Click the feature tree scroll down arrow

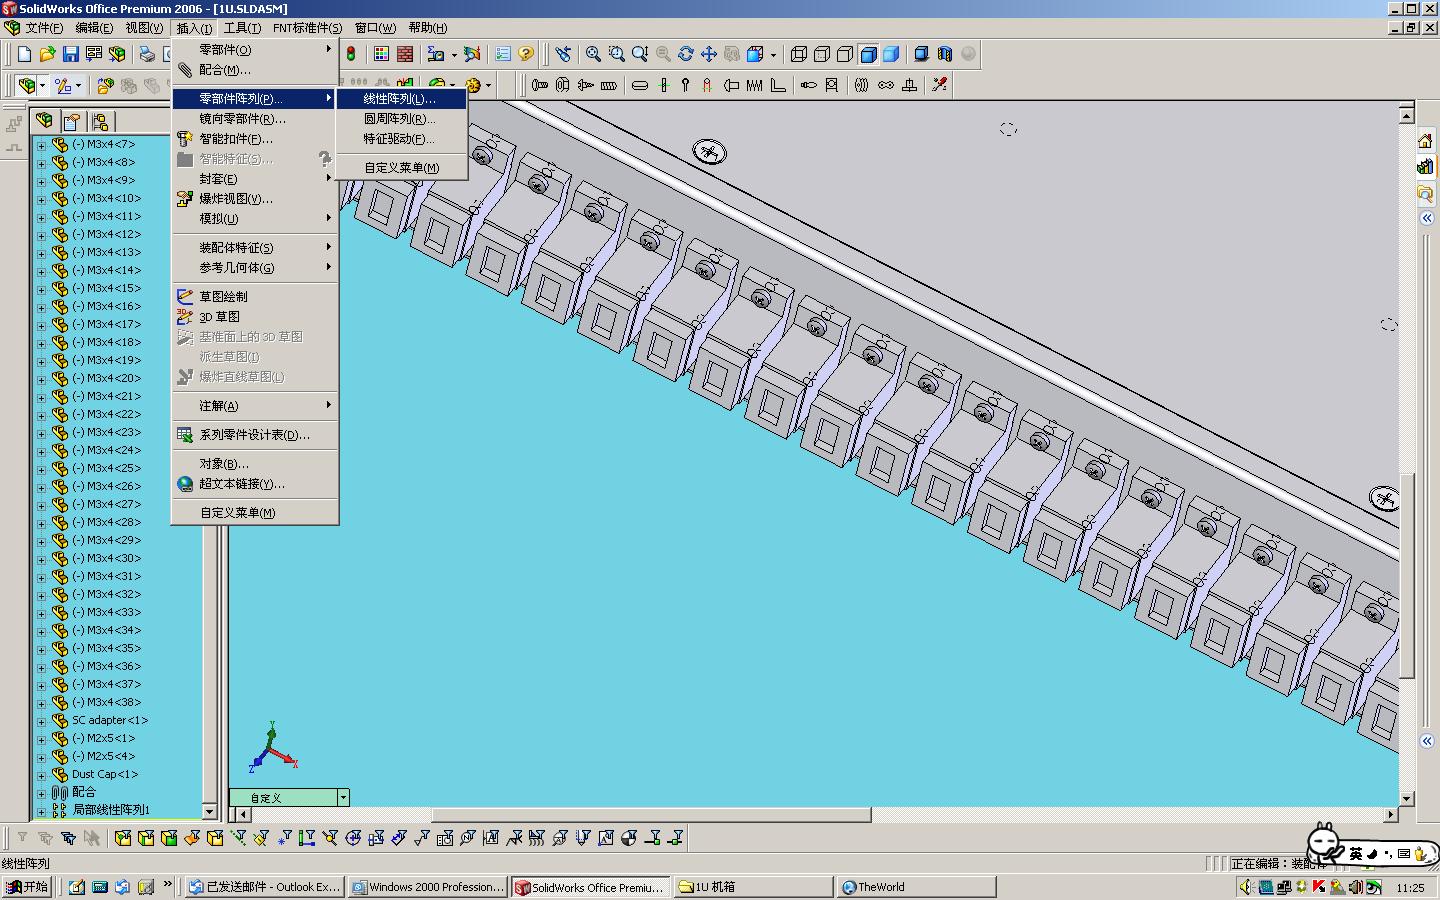tap(209, 811)
